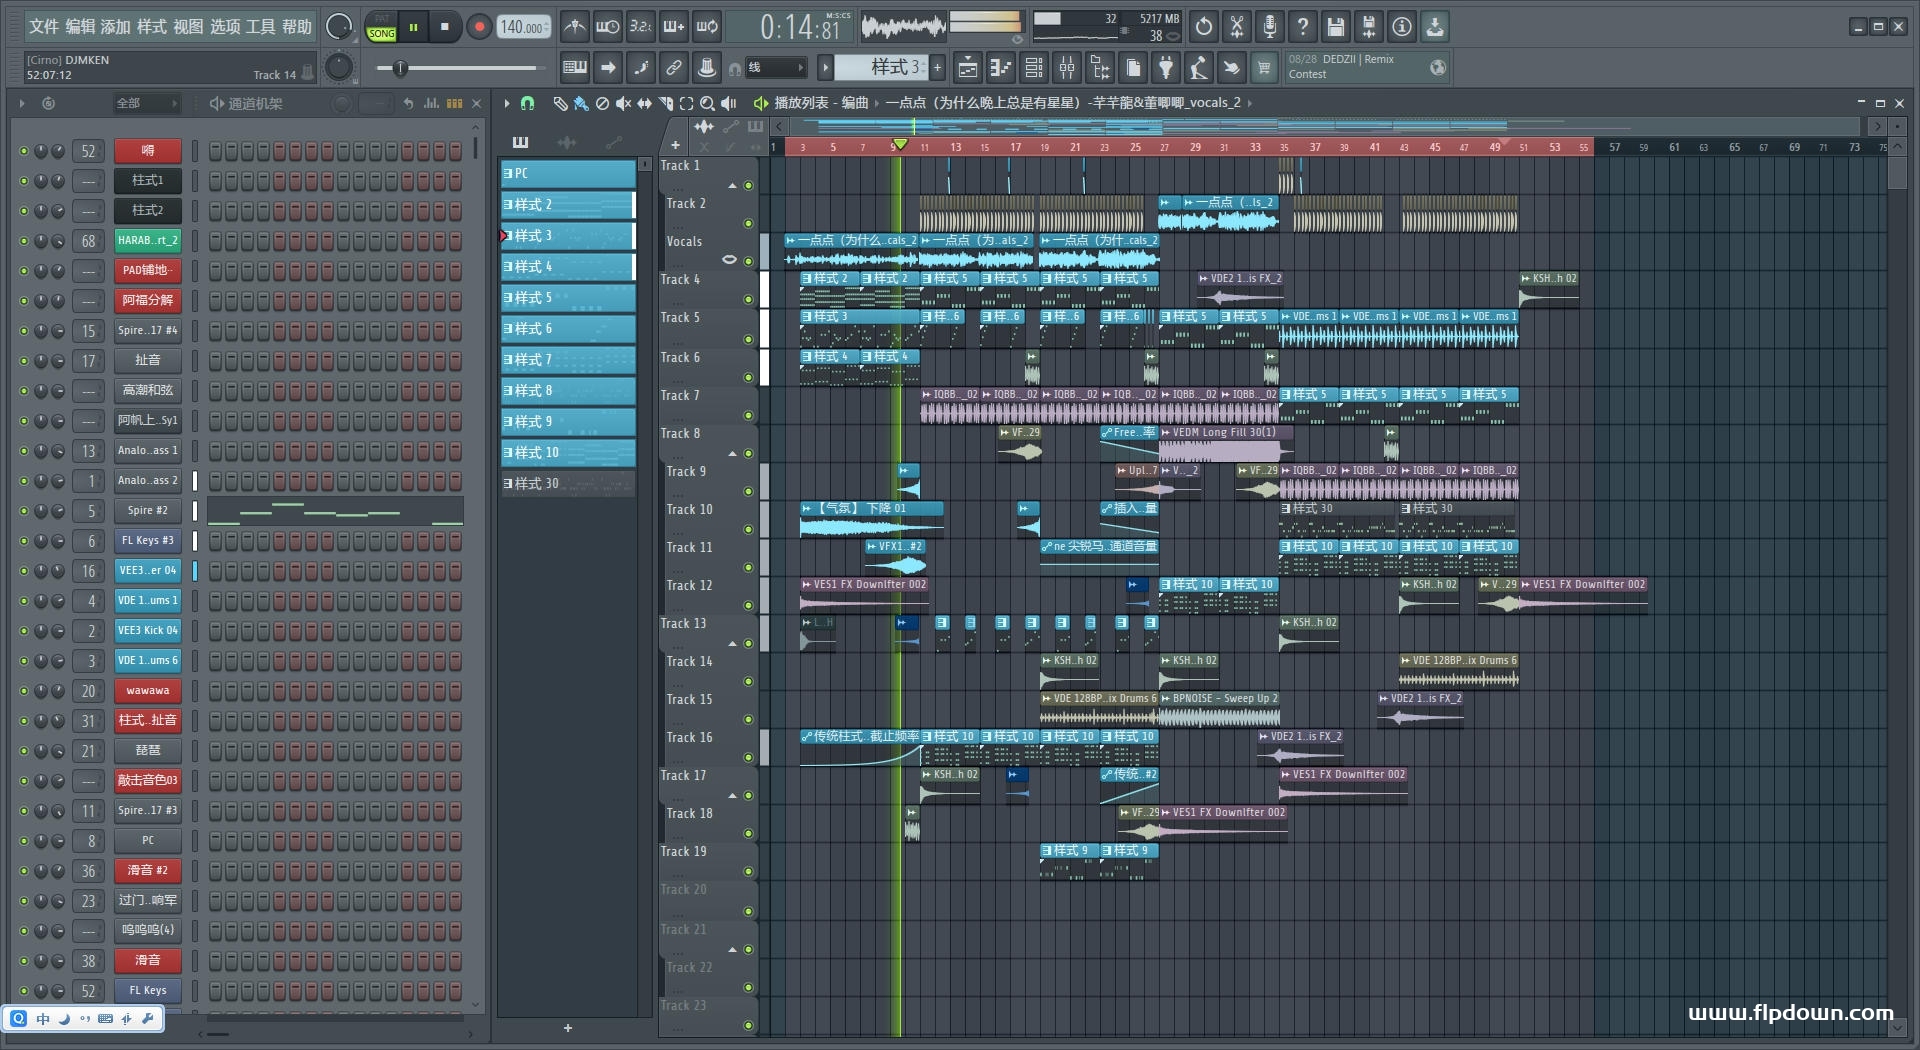Click the microphone recording icon
This screenshot has width=1920, height=1050.
coord(1269,27)
